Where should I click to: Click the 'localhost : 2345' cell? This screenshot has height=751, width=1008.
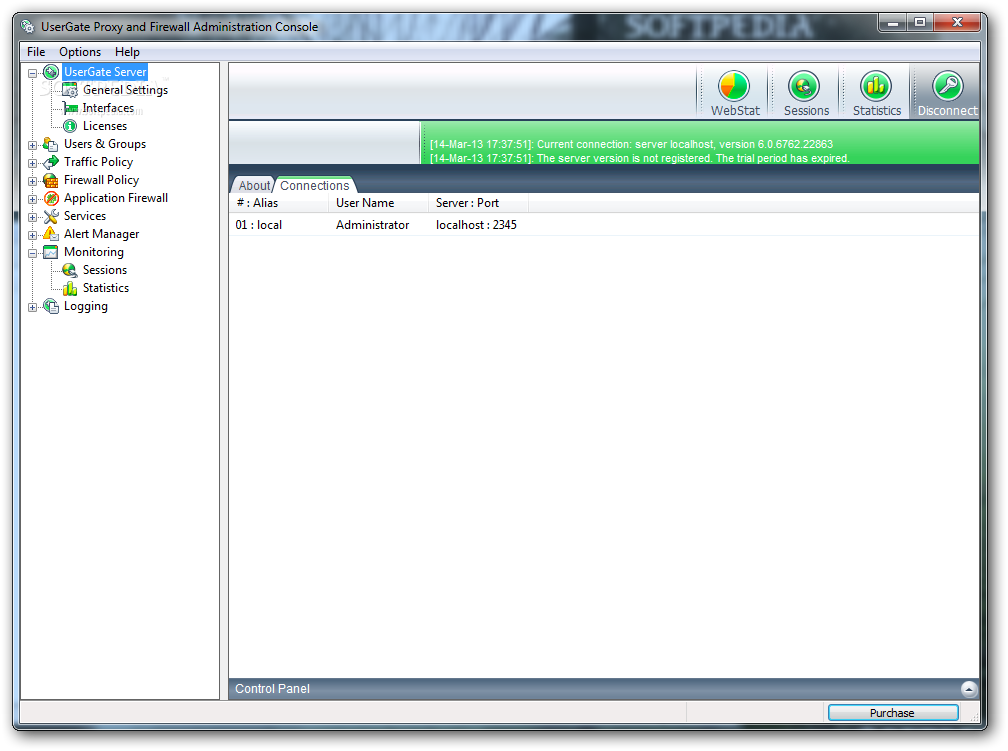pyautogui.click(x=476, y=225)
